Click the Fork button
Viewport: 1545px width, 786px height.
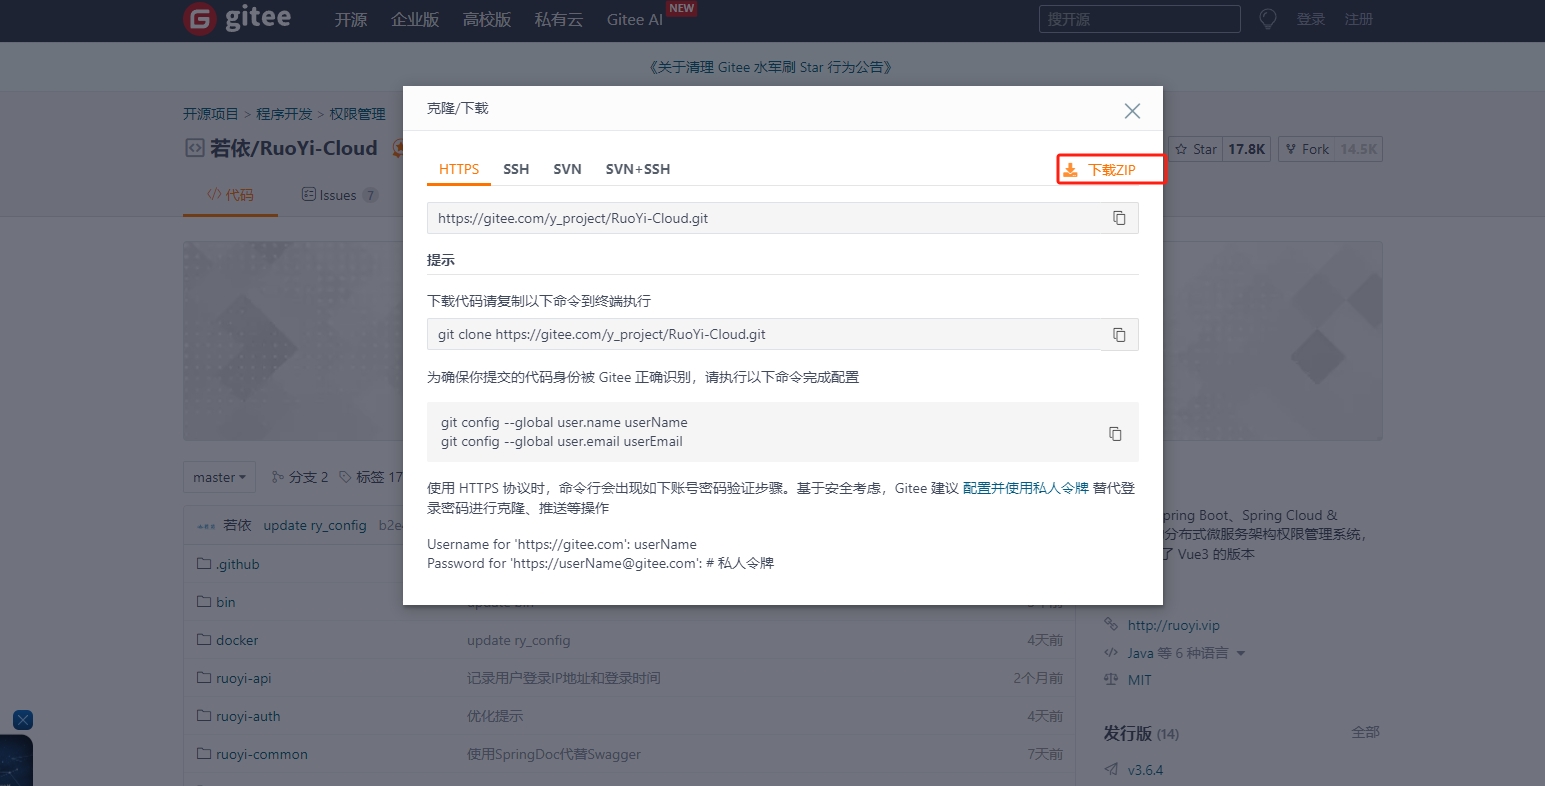(1307, 149)
